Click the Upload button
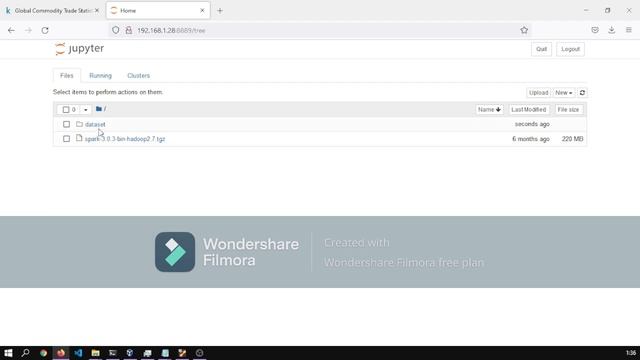 coord(538,93)
